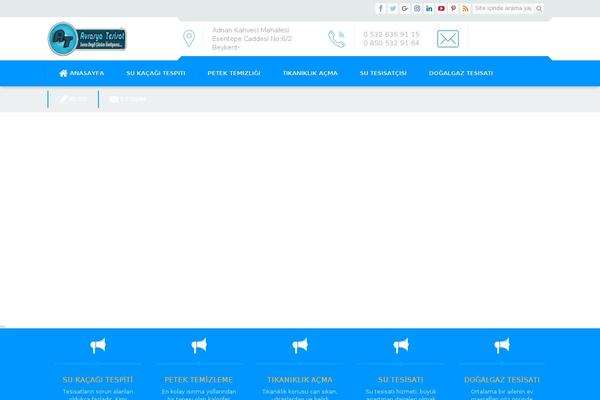
Task: Click the Avrasya Tesisat logo
Action: point(87,39)
